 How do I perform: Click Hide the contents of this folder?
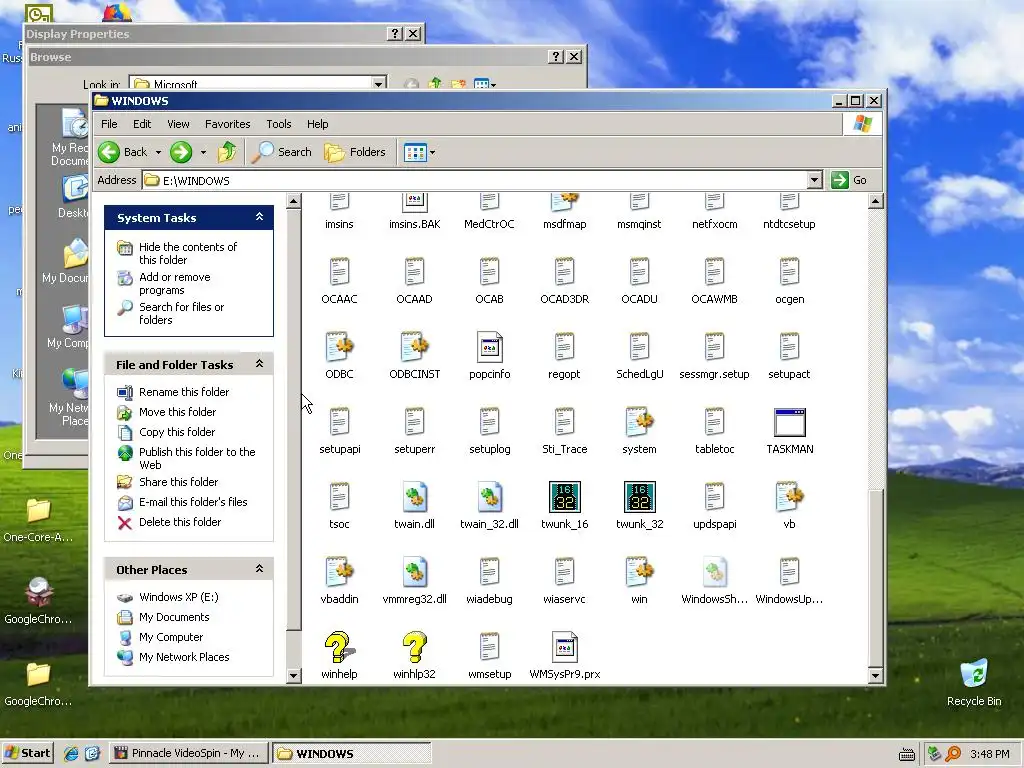[x=188, y=253]
